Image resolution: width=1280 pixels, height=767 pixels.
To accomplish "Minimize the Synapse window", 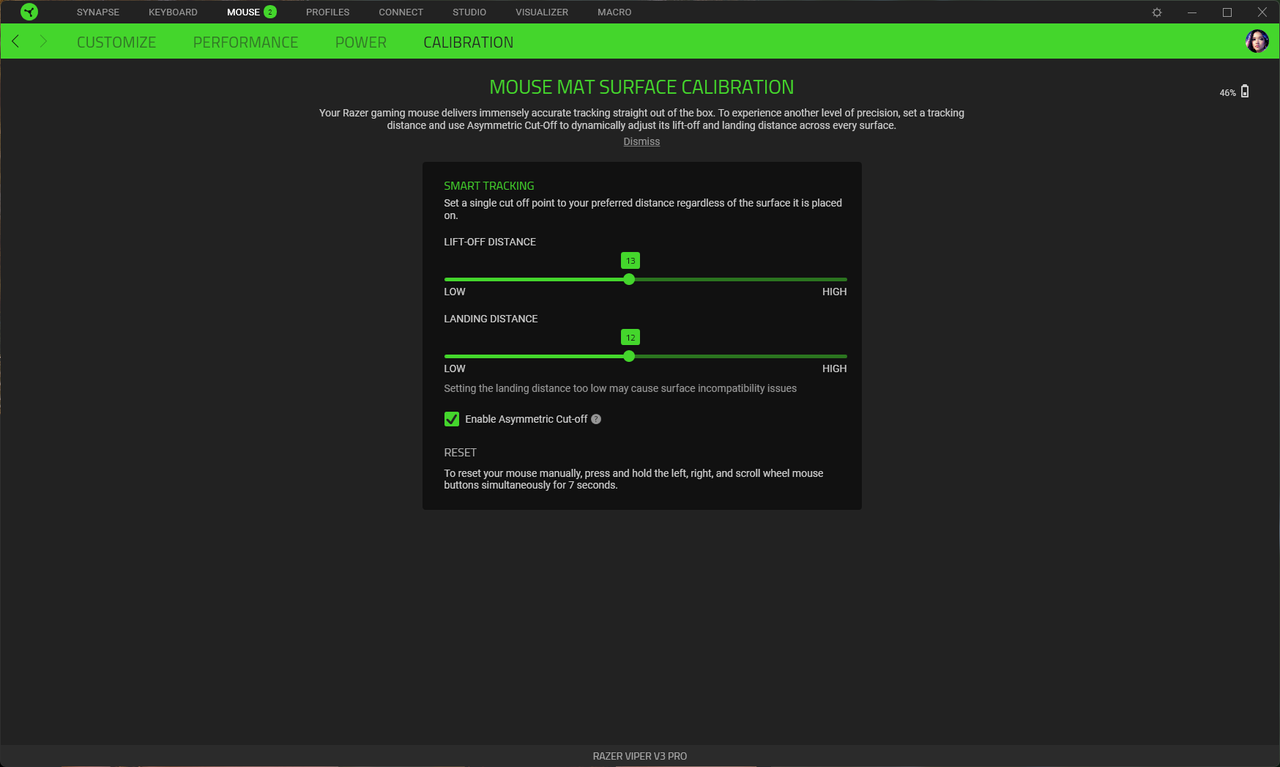I will pos(1192,12).
